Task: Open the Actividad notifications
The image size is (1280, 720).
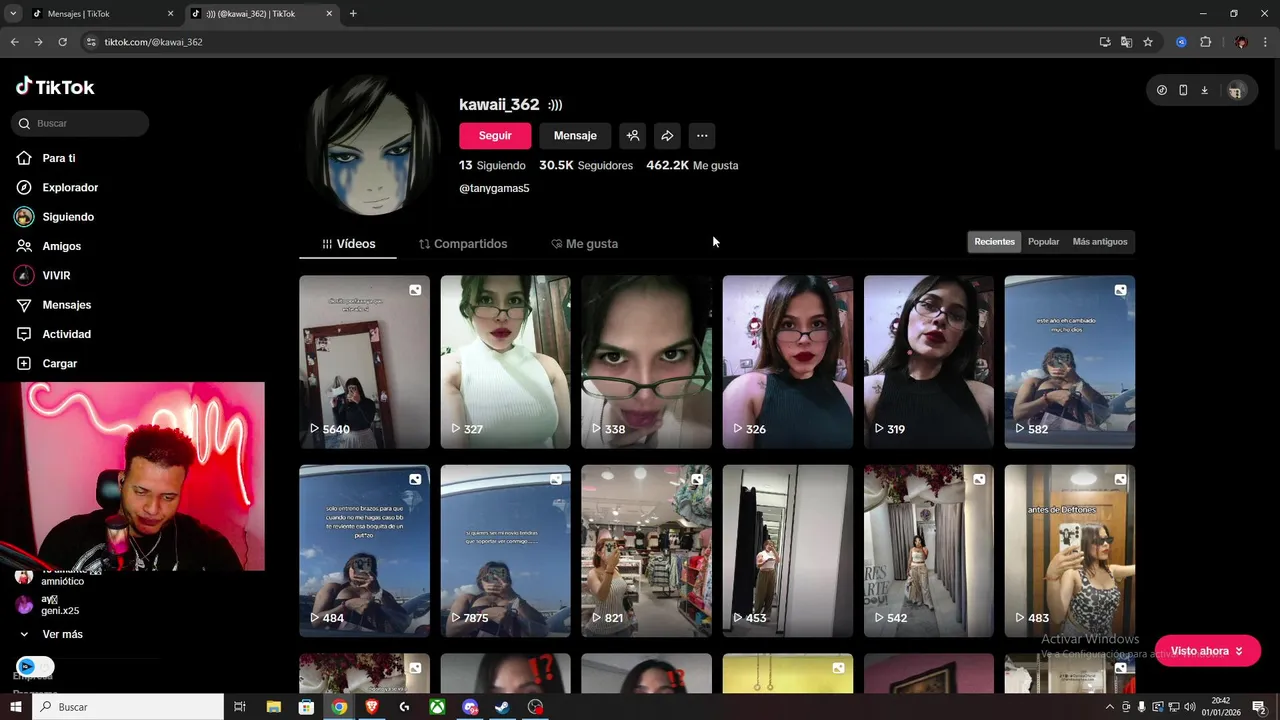Action: [x=66, y=334]
